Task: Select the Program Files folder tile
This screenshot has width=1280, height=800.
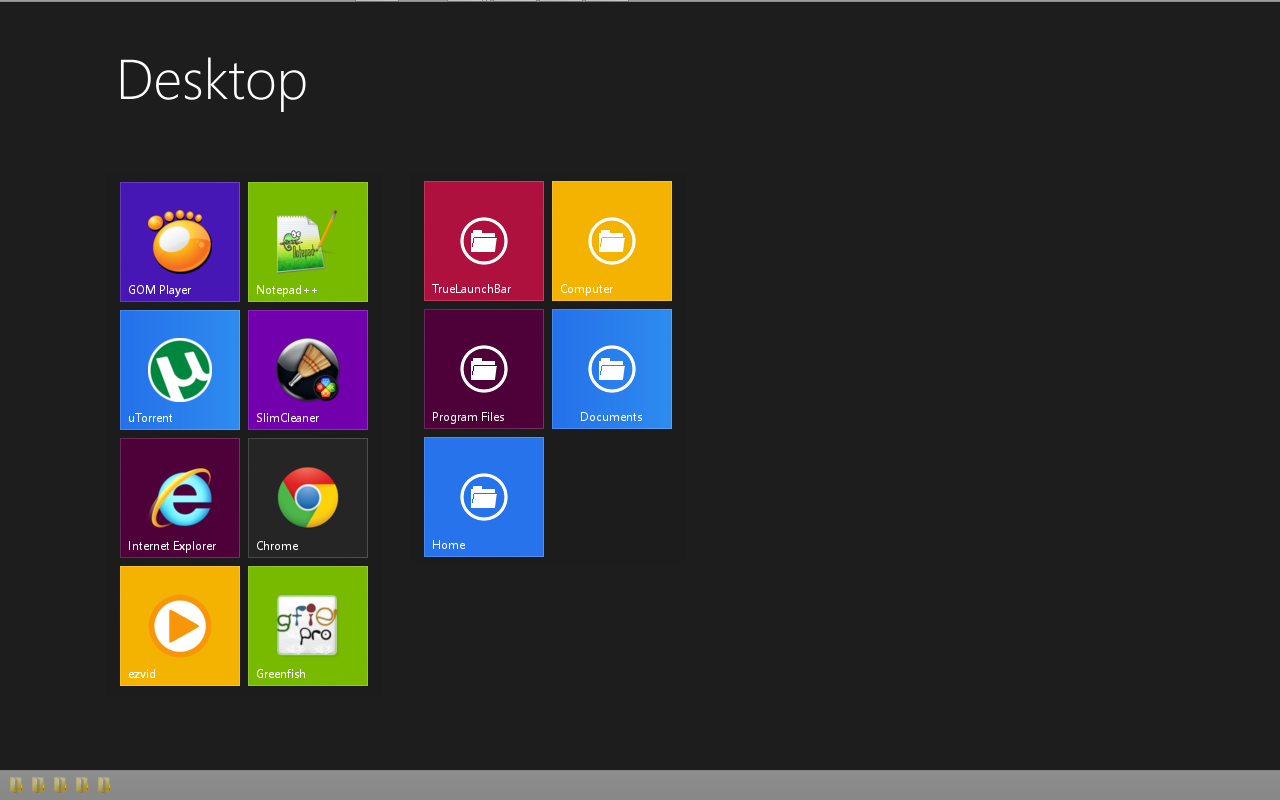Action: [484, 369]
